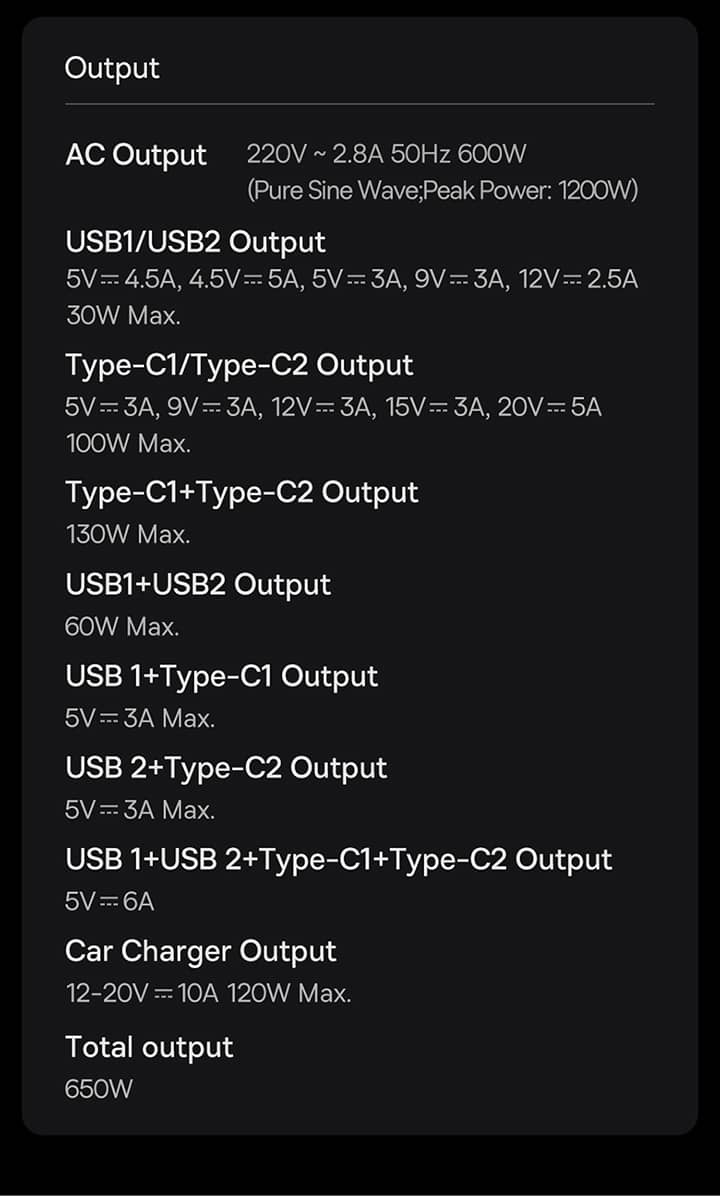Select the Type-C1/Type-C2 Output heading
The width and height of the screenshot is (720, 1196).
(x=239, y=365)
